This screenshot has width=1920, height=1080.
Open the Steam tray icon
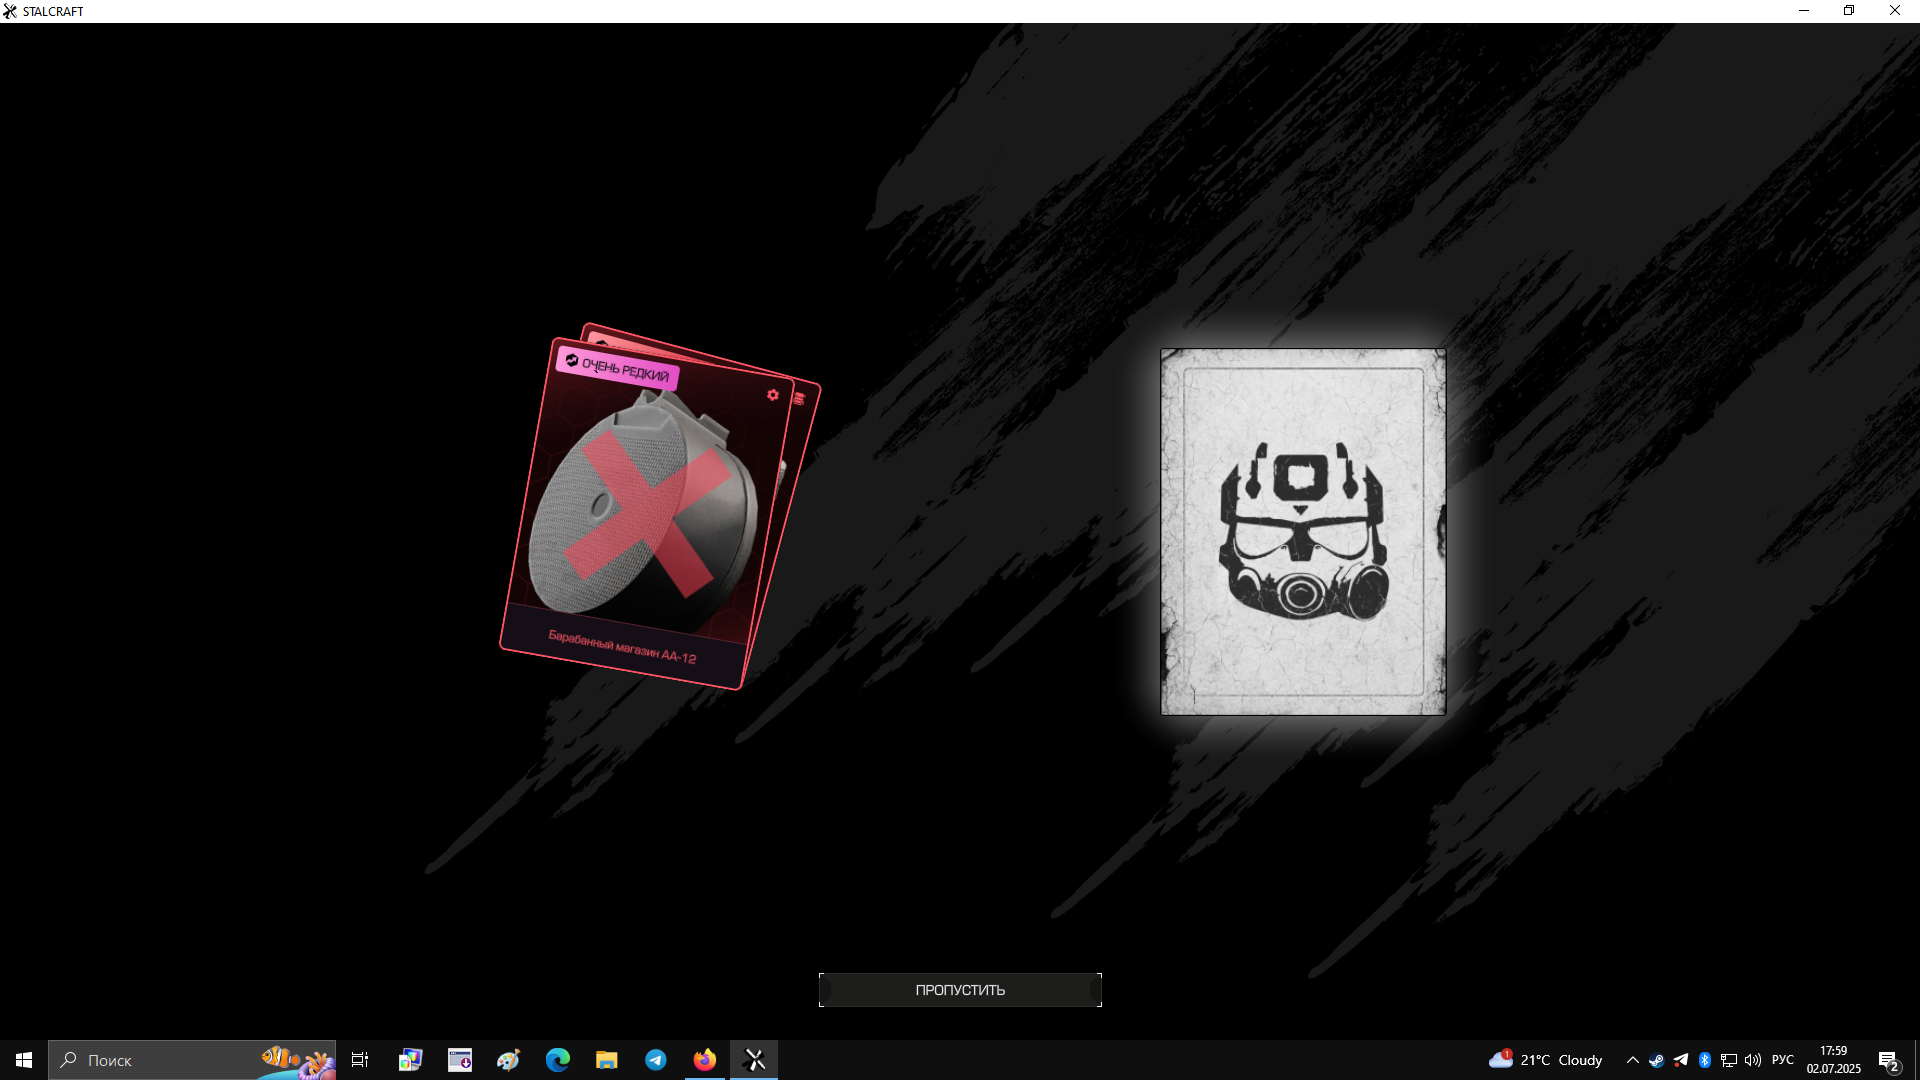[1657, 1060]
